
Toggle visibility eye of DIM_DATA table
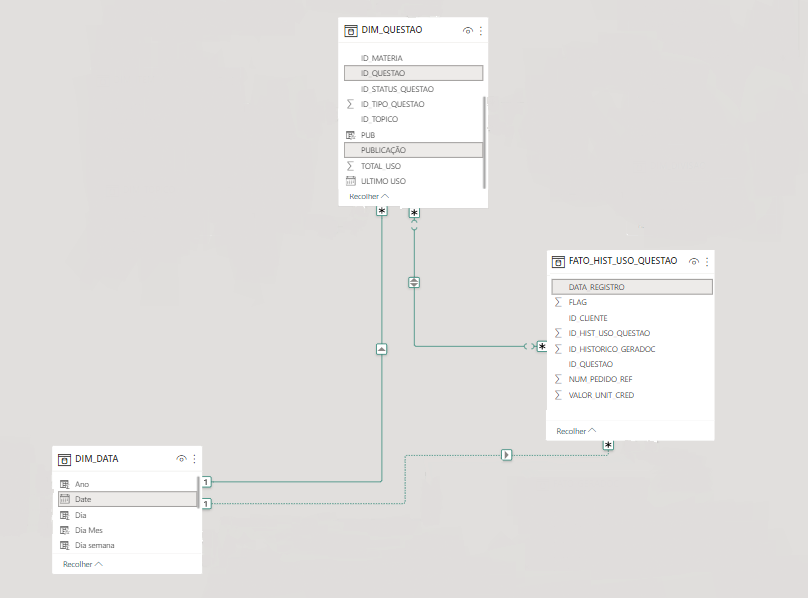(x=181, y=459)
